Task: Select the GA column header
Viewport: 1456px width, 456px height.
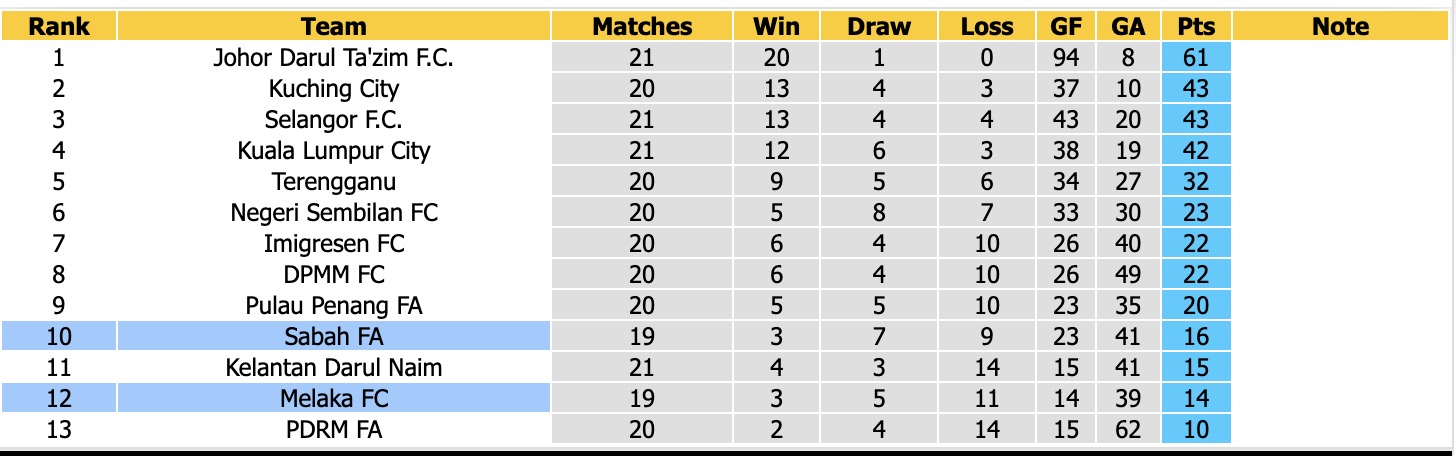Action: coord(1128,27)
